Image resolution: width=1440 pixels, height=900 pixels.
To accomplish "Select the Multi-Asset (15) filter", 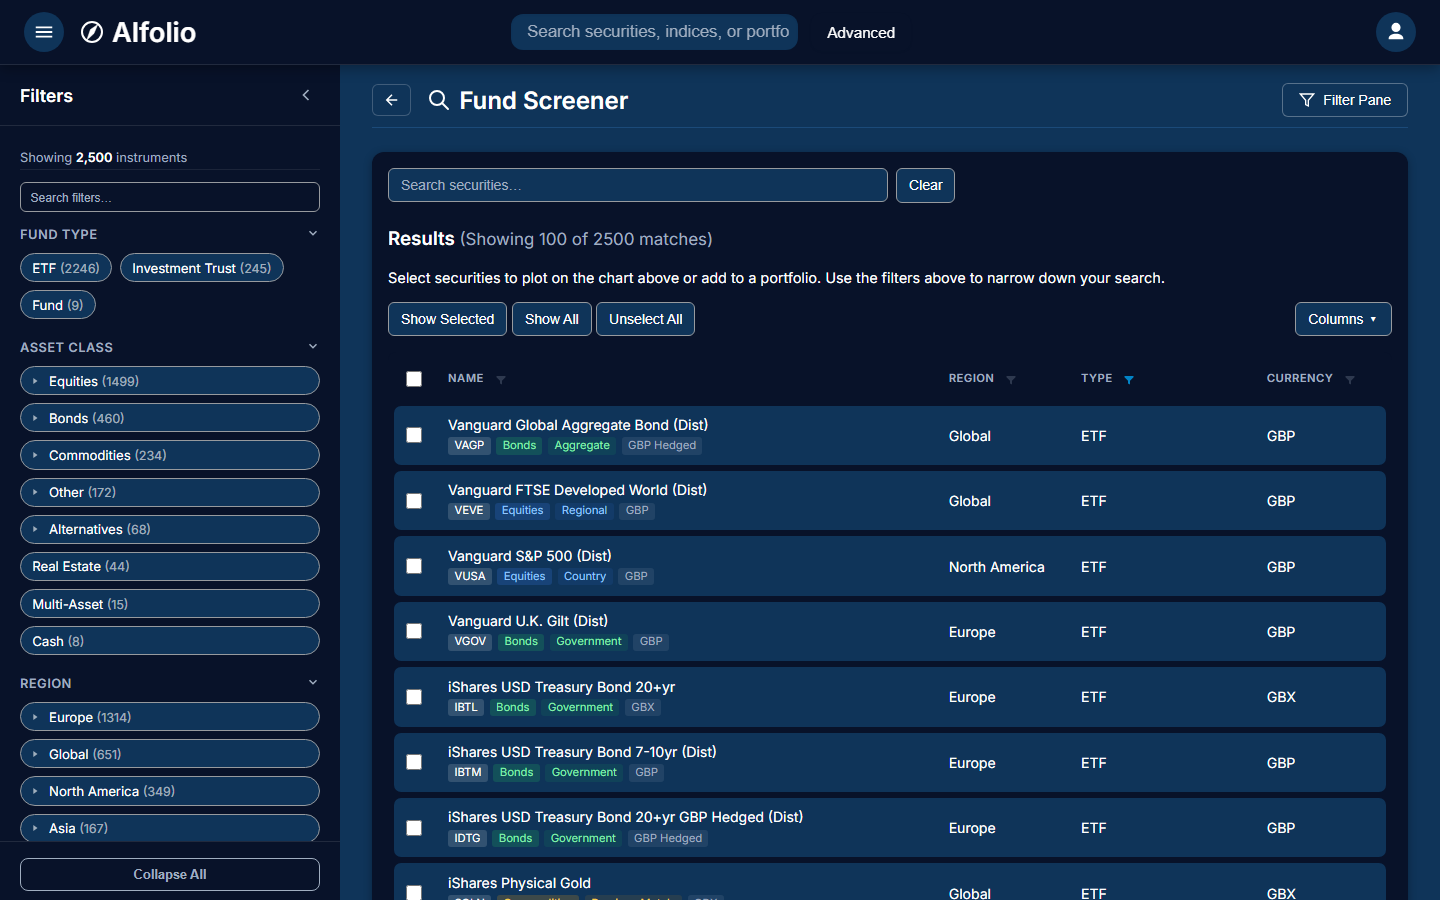I will 170,604.
